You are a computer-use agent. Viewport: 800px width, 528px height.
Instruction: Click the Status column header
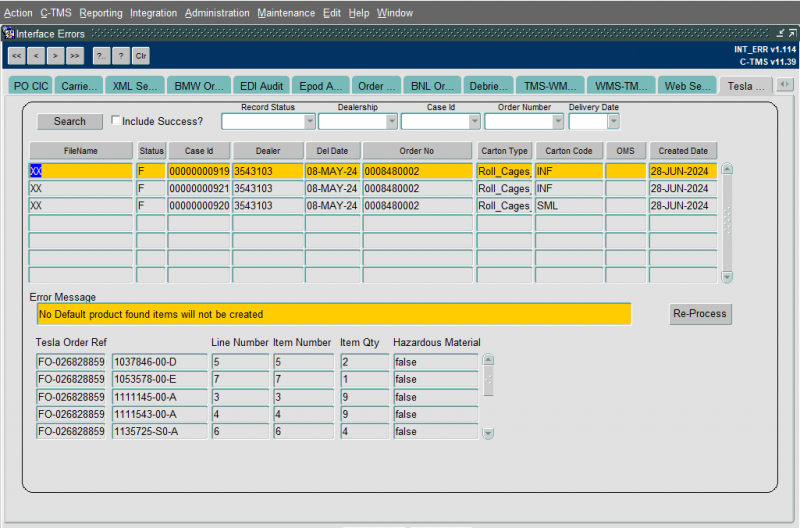point(151,151)
